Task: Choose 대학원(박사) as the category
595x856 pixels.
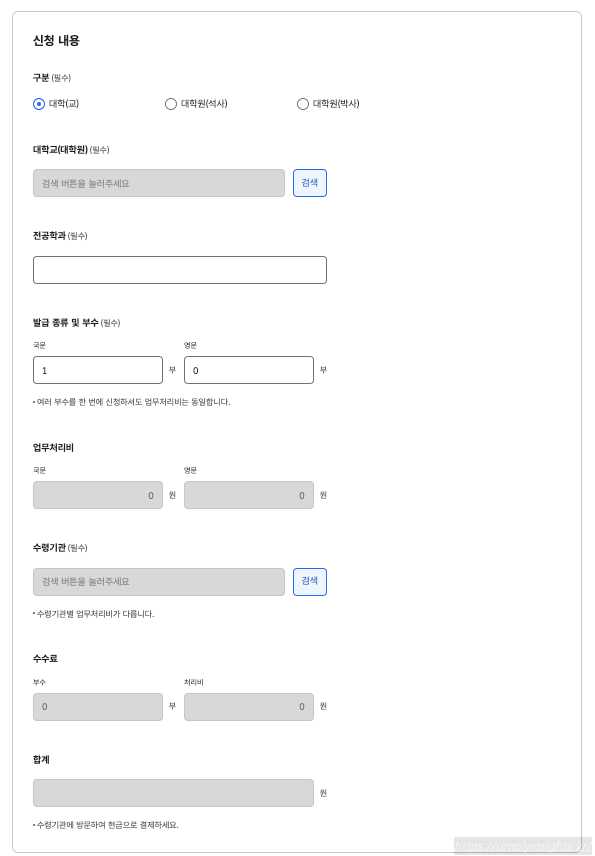Action: point(302,103)
